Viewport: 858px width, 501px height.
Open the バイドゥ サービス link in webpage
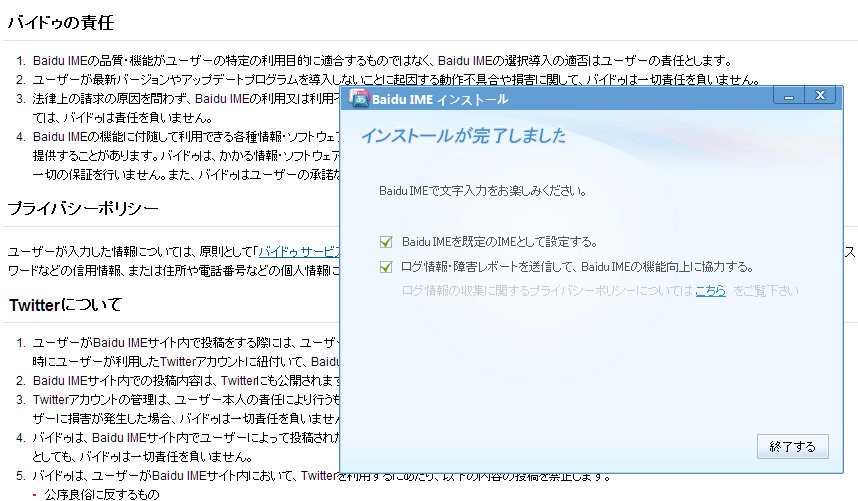tap(299, 252)
